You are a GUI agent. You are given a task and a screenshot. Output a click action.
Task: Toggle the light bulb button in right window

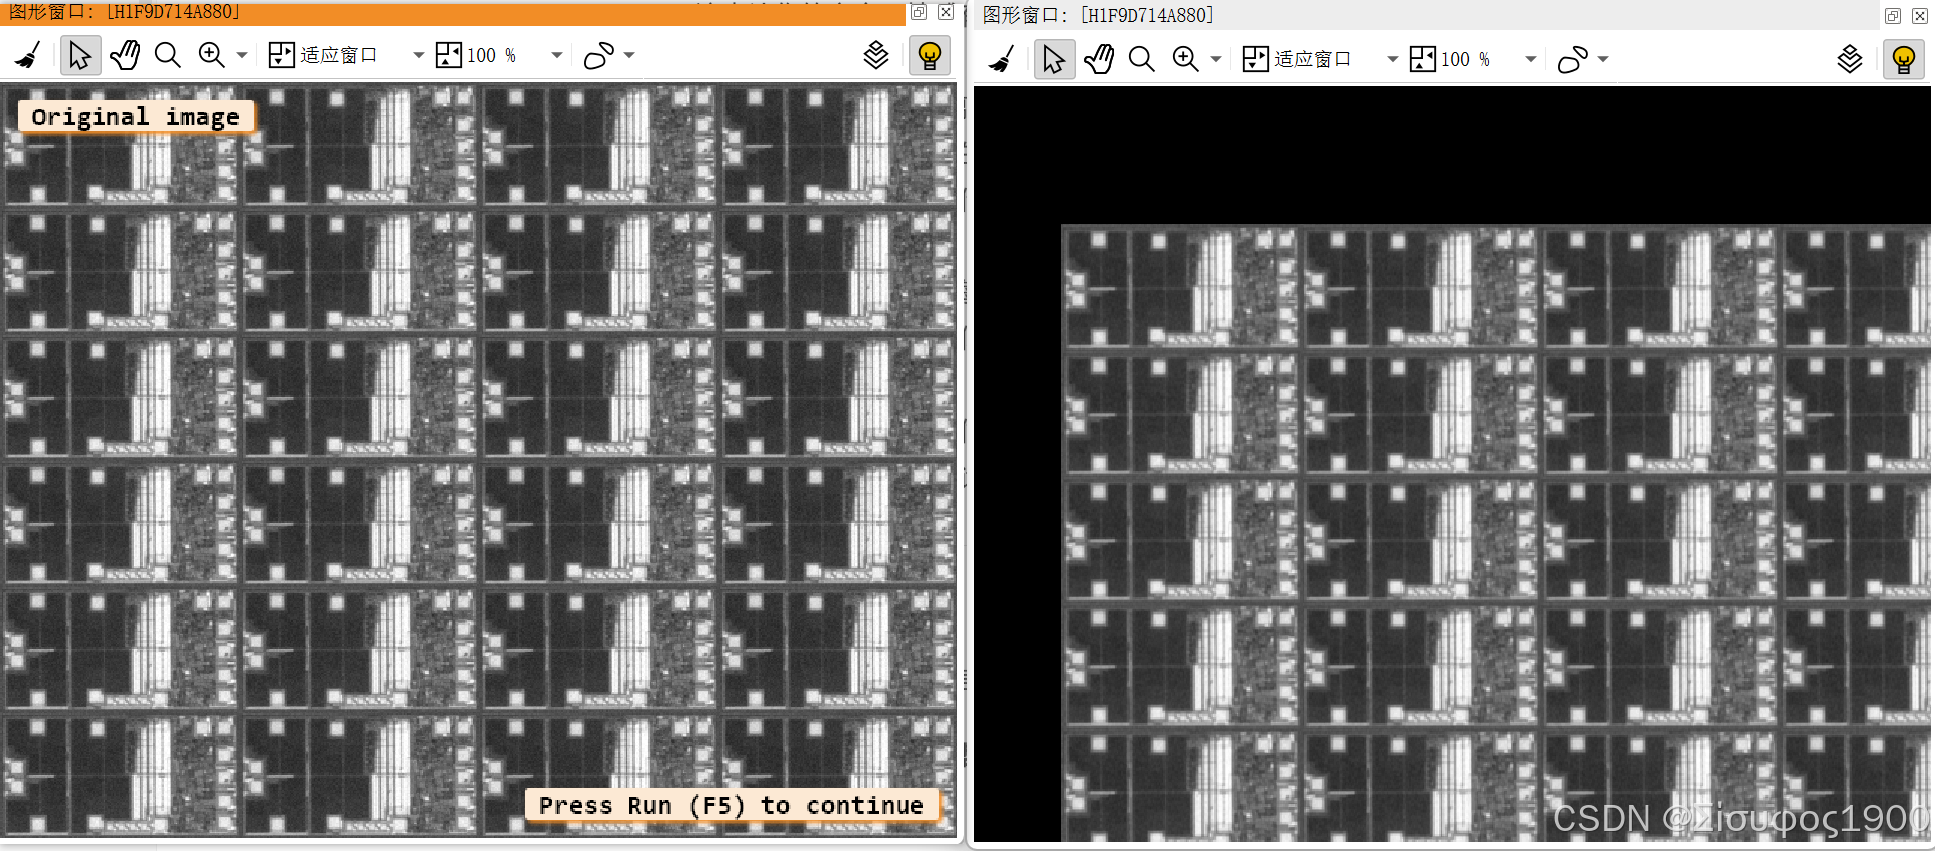(x=1904, y=59)
